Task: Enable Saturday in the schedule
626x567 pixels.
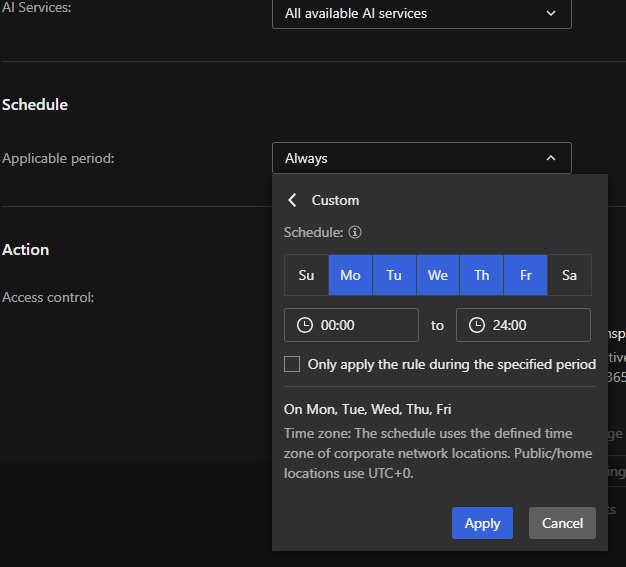Action: coord(569,275)
